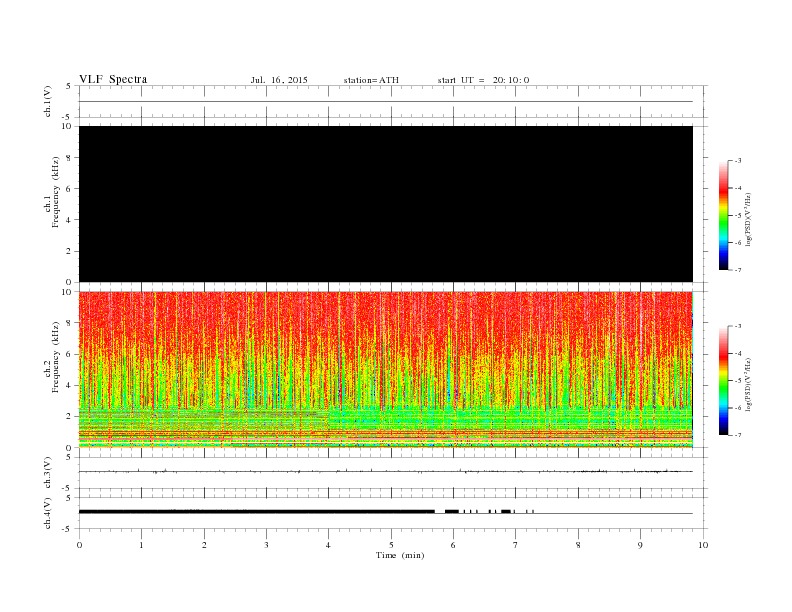The width and height of the screenshot is (792, 612).
Task: Click the ch.1 'Frequency (kHz)' axis label
Action: tap(56, 192)
